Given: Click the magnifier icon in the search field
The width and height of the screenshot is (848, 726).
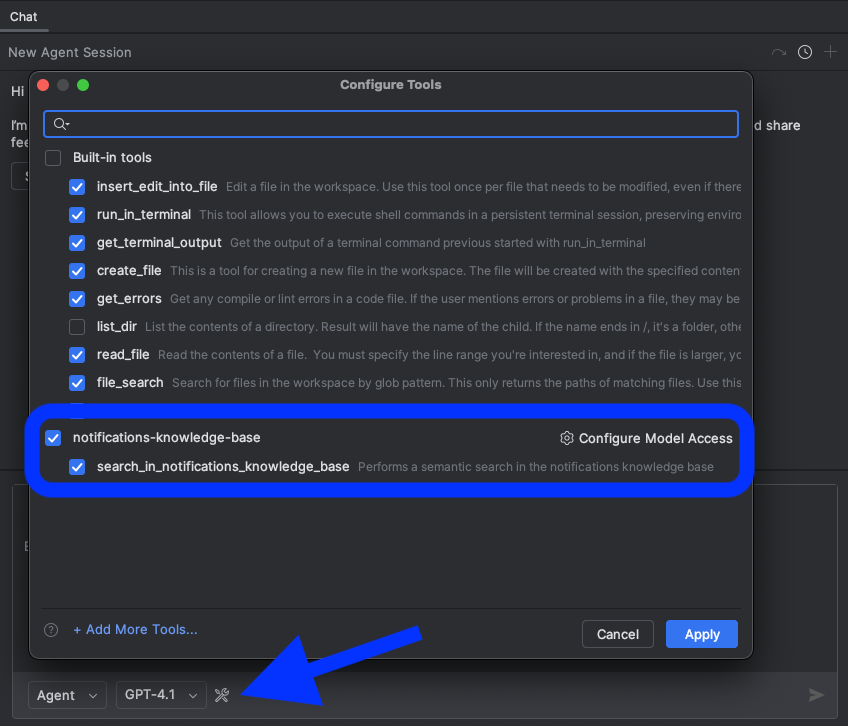Looking at the screenshot, I should pos(58,124).
